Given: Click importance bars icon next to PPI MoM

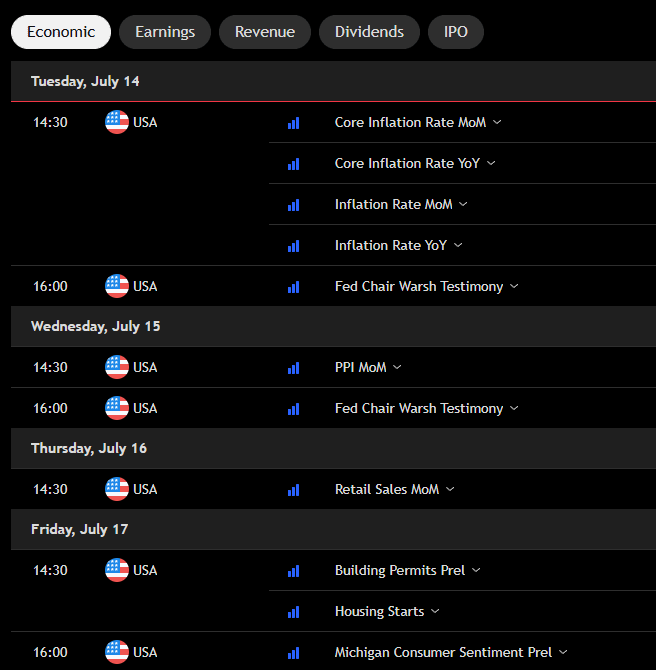Looking at the screenshot, I should (294, 368).
